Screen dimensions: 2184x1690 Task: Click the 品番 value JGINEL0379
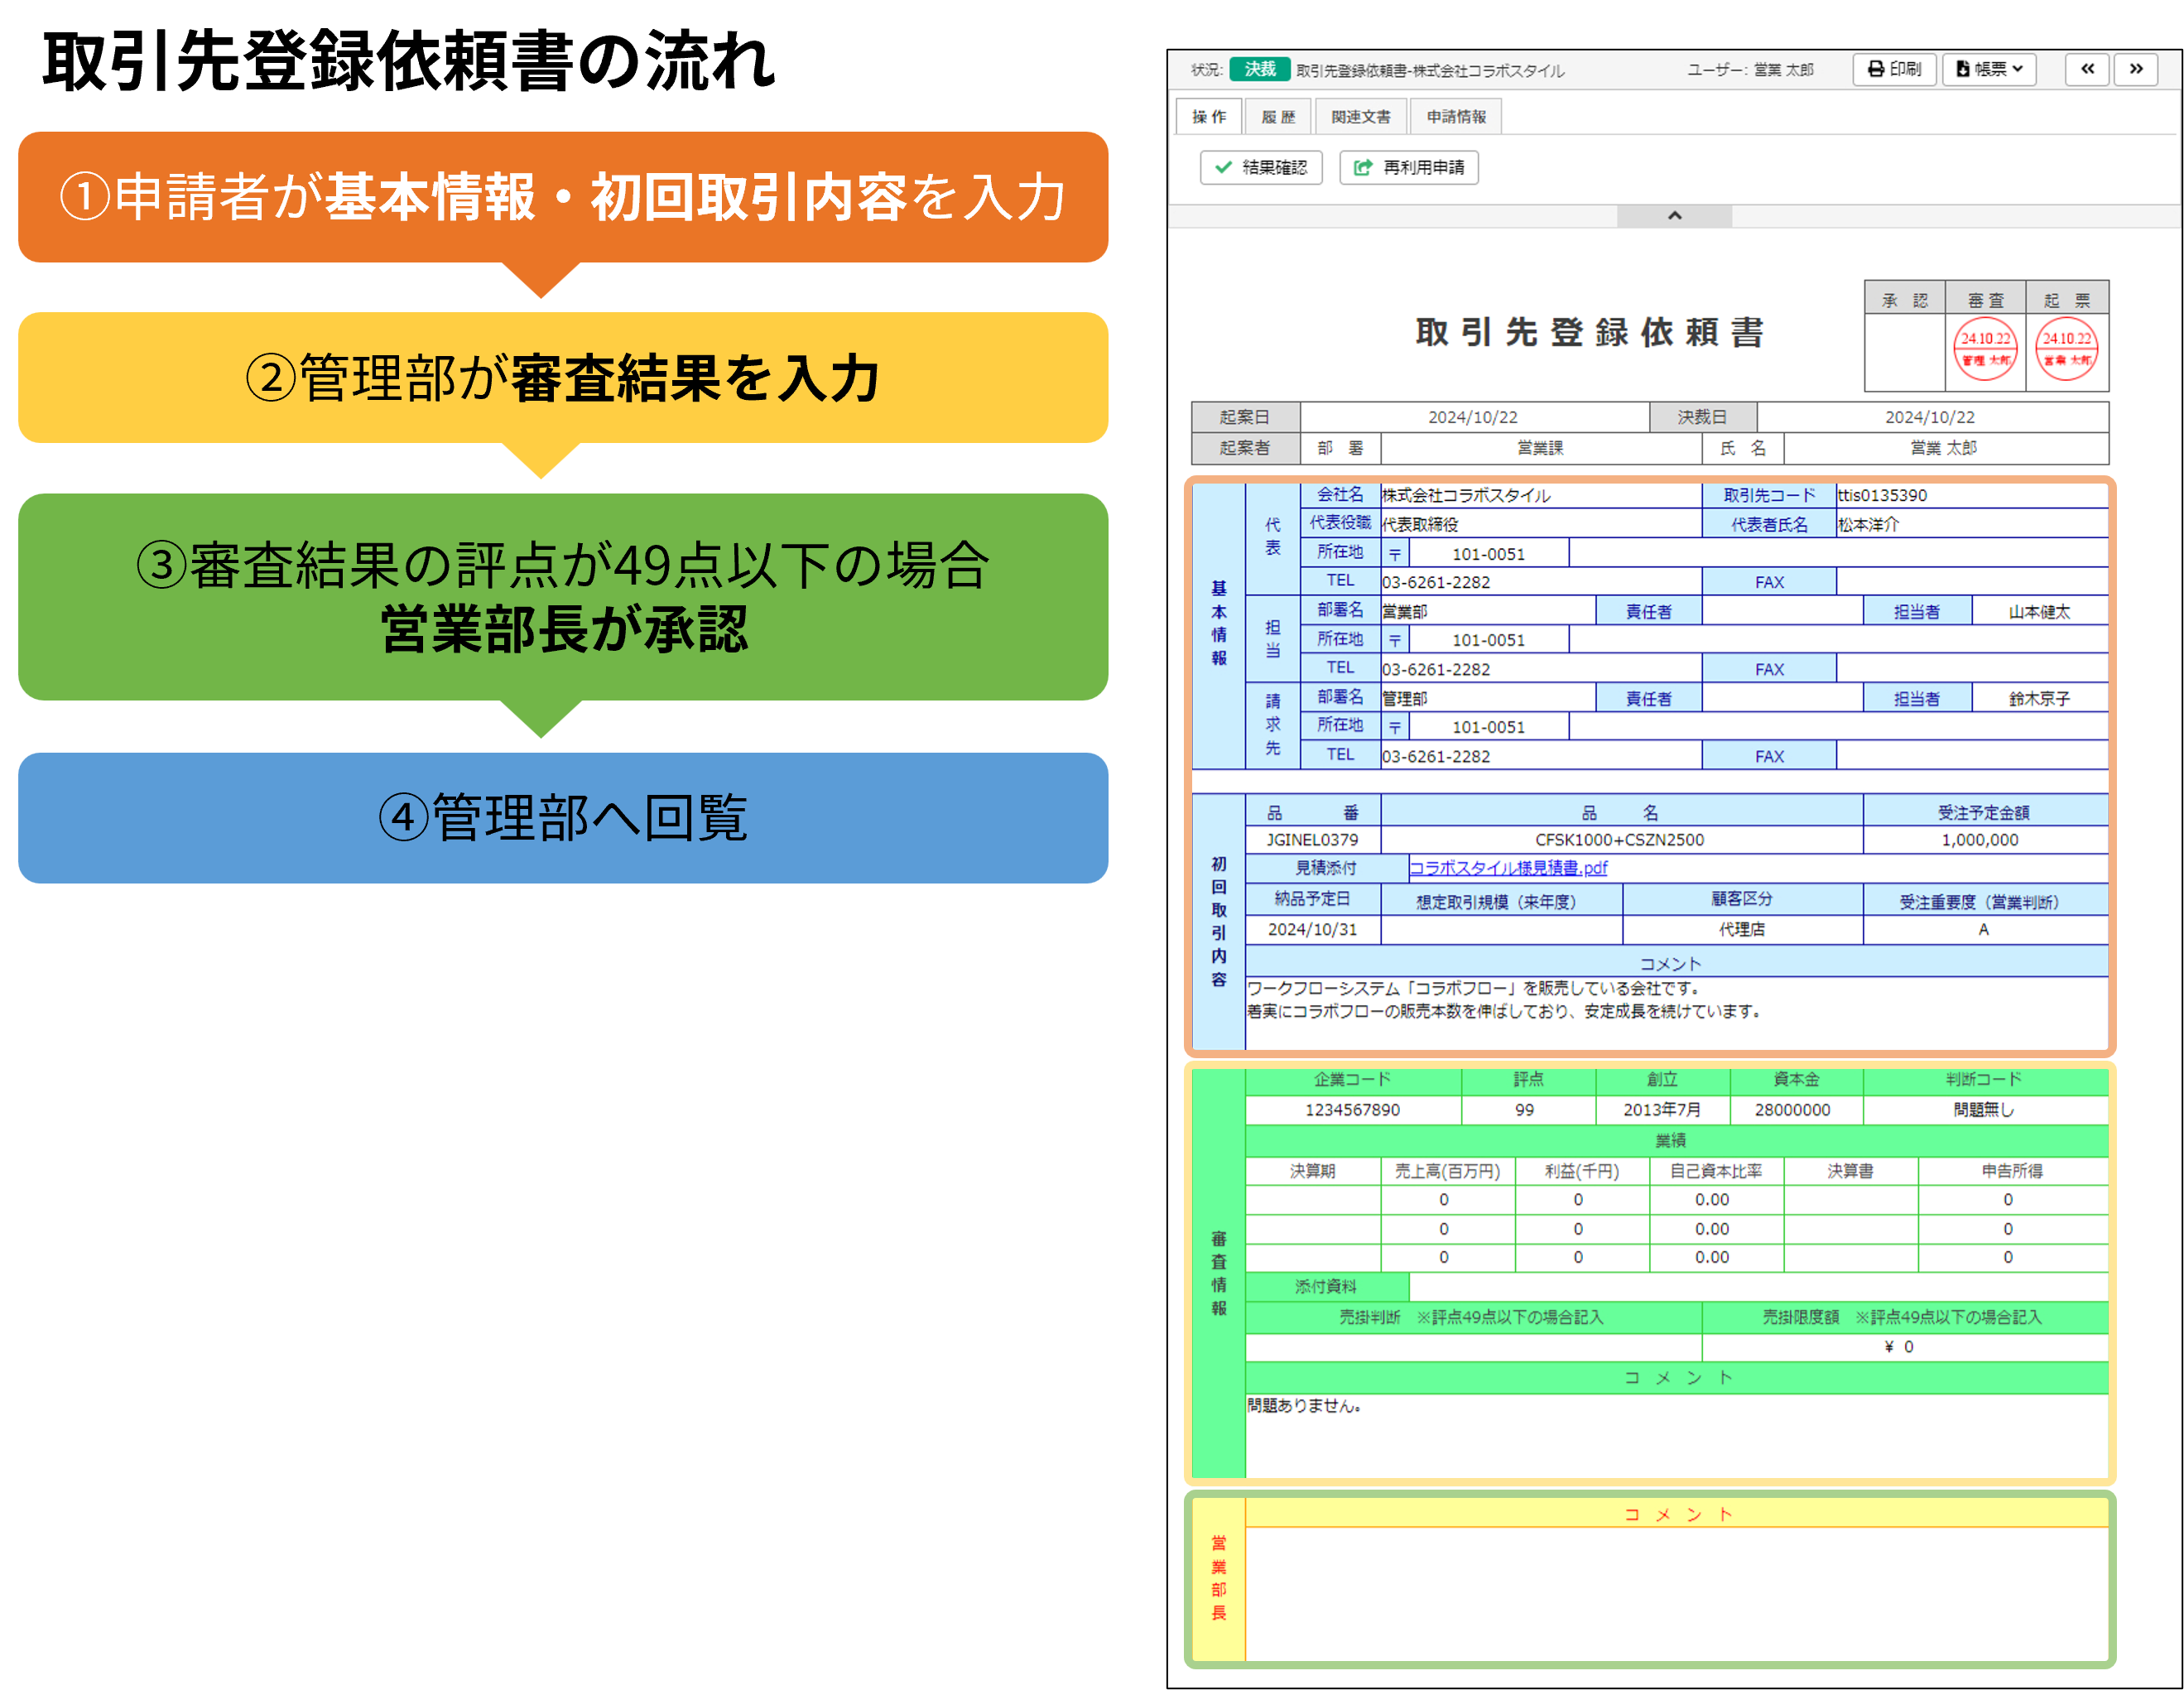tap(1312, 840)
